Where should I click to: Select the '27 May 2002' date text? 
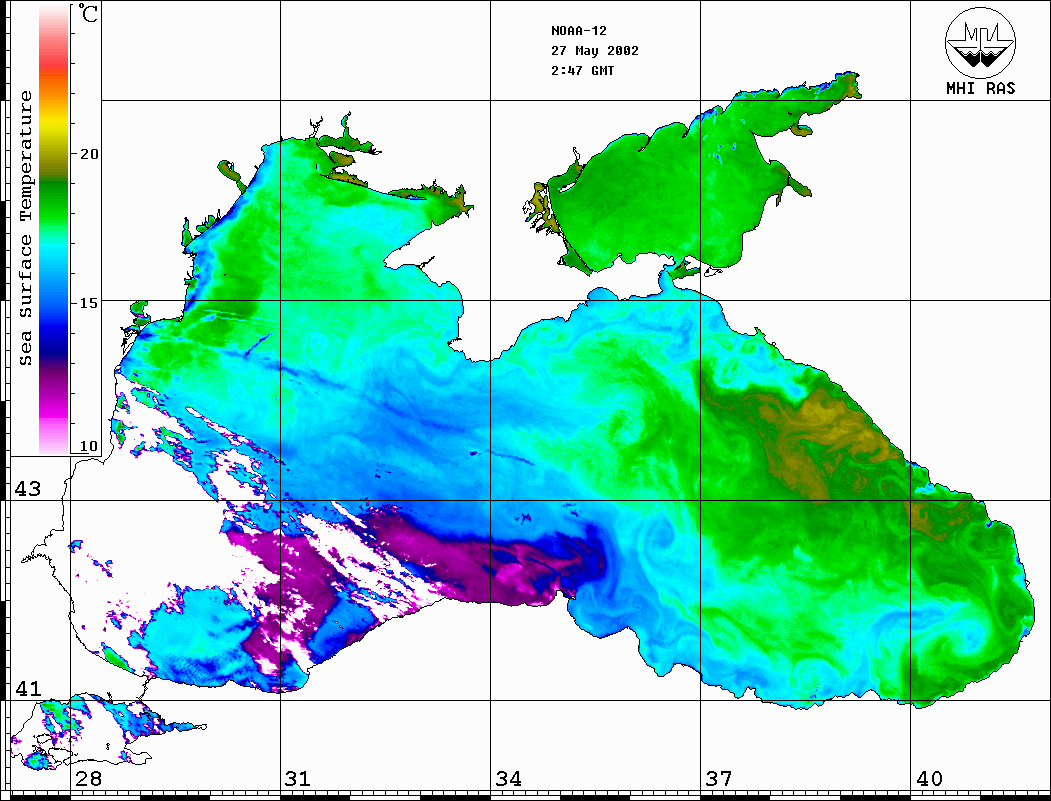pos(595,51)
